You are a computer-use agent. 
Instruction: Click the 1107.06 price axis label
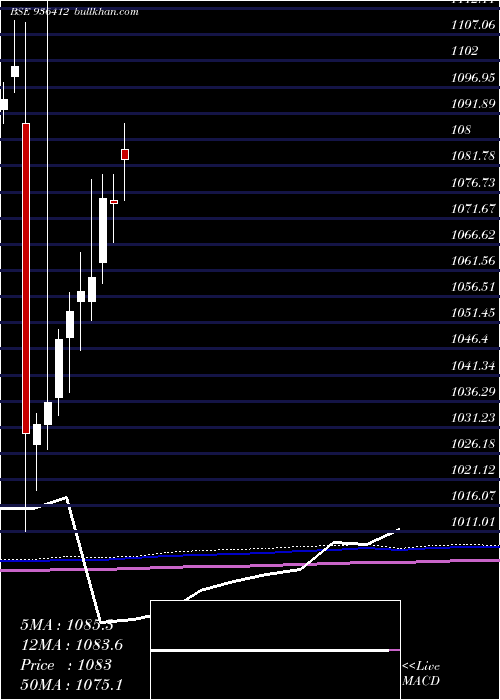point(473,25)
